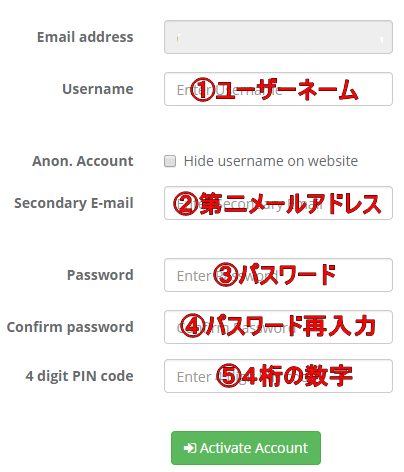404x472 pixels.
Task: Focus the Username input field
Action: (x=278, y=89)
